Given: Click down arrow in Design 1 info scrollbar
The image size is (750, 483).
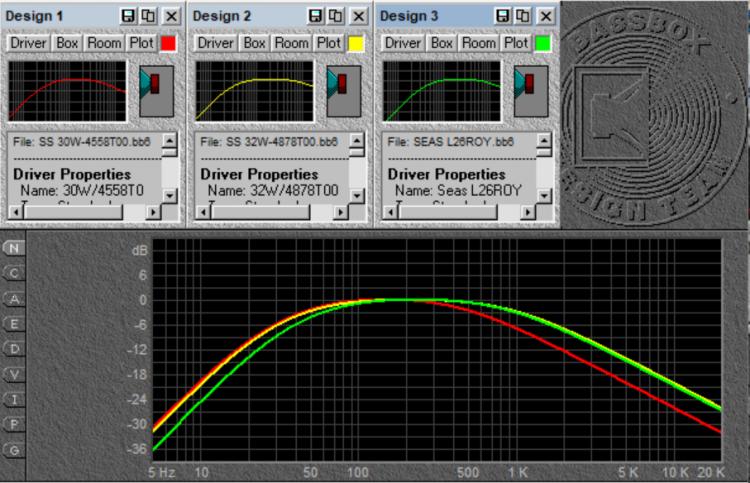Looking at the screenshot, I should [170, 195].
